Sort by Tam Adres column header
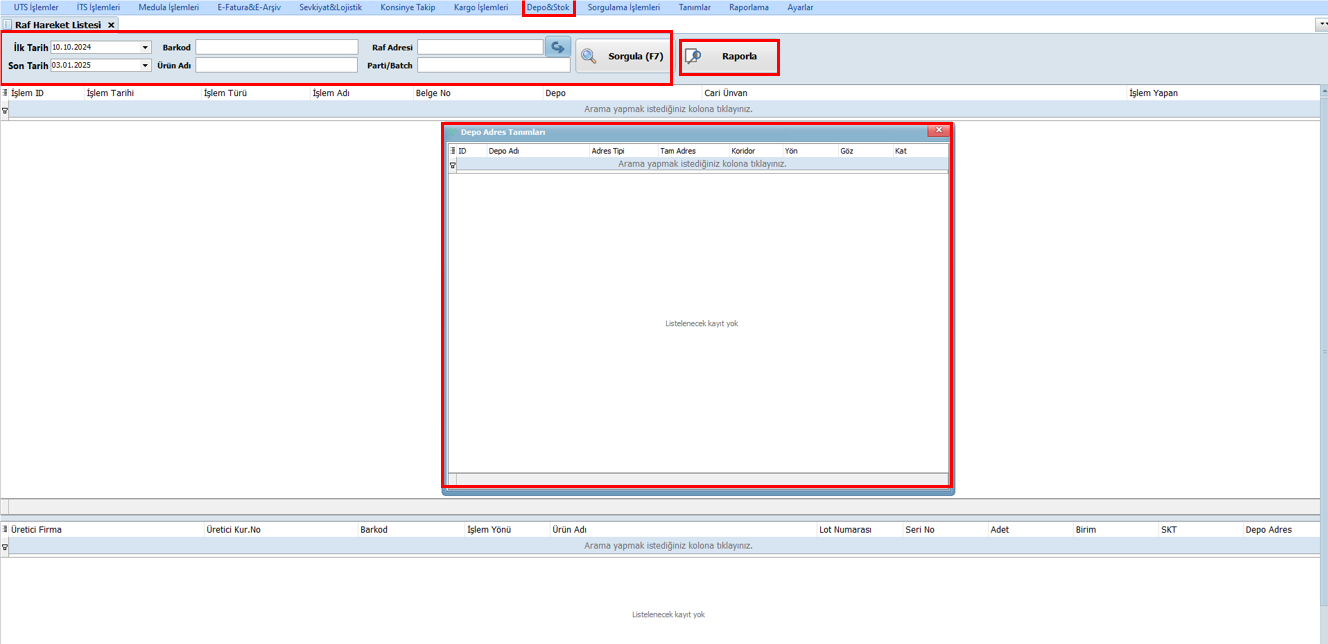 tap(678, 151)
